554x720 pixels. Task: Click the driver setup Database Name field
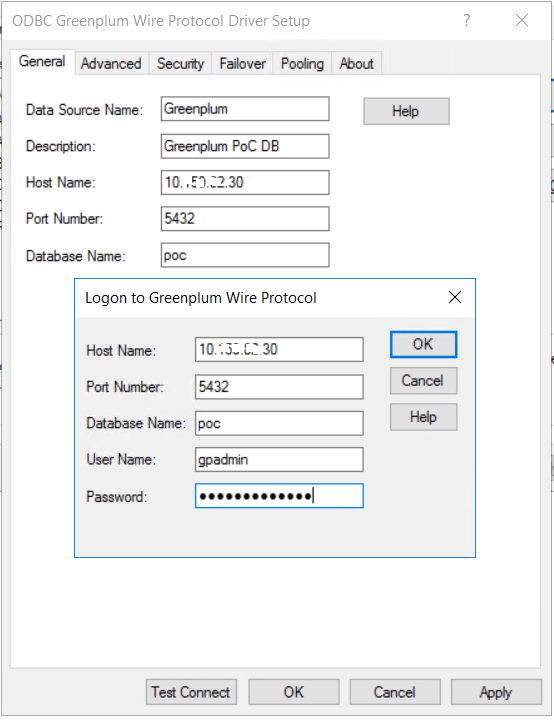245,255
